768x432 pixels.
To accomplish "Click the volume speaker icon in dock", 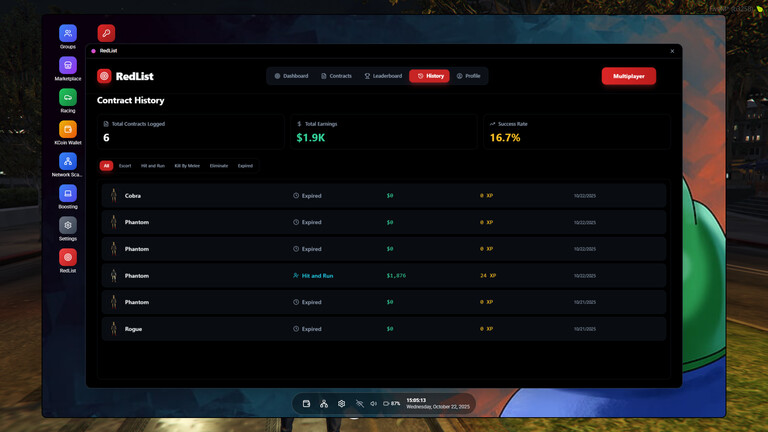I will coord(373,404).
